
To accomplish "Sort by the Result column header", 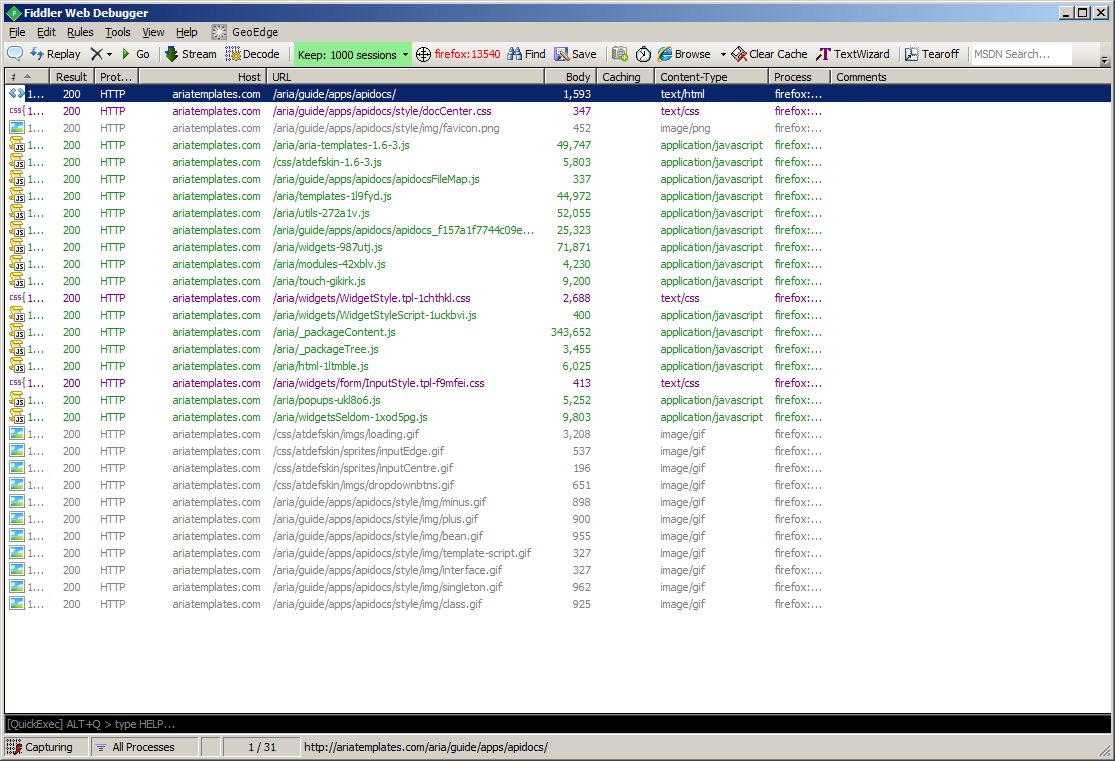I will 71,77.
